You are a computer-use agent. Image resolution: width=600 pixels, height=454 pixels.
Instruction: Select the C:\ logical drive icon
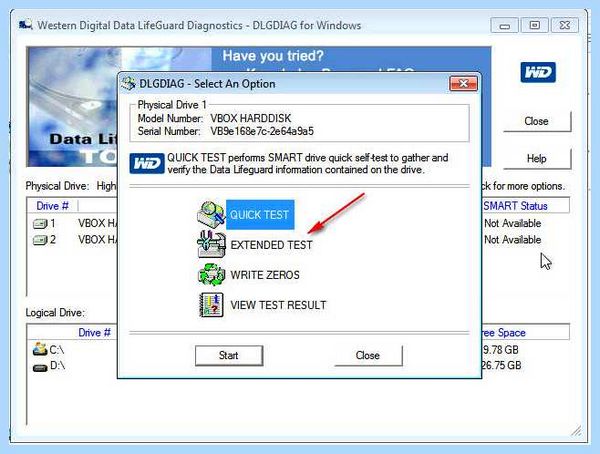40,349
